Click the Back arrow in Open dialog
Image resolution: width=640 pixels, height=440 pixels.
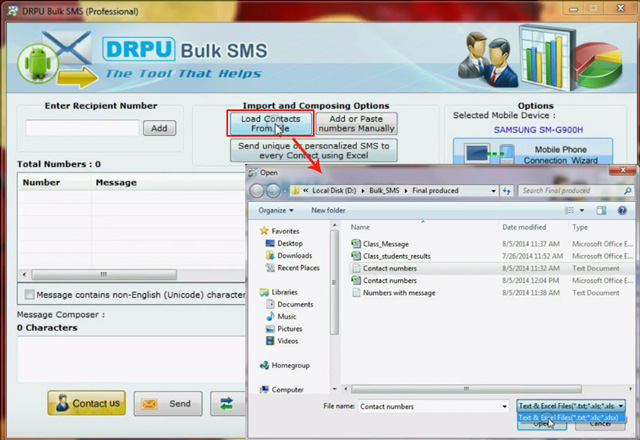(x=257, y=190)
